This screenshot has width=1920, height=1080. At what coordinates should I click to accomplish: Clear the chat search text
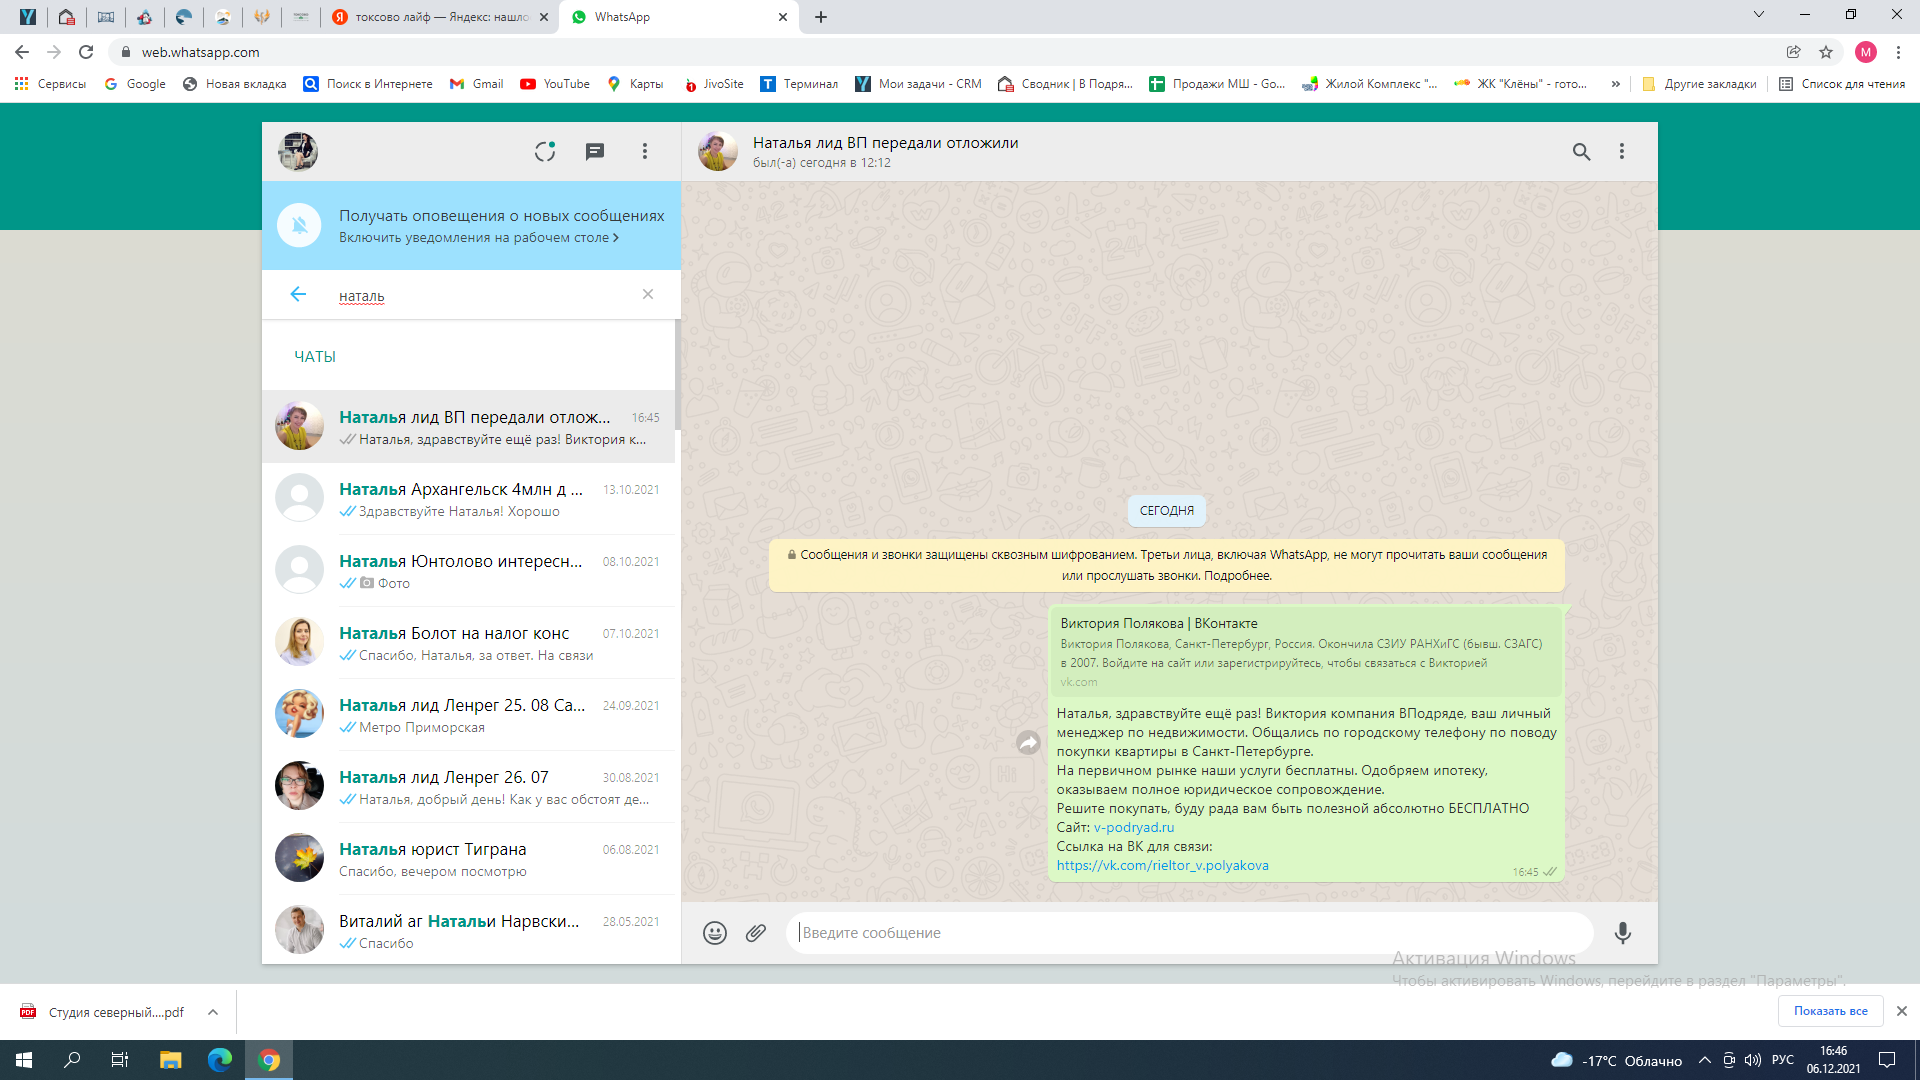pos(648,294)
